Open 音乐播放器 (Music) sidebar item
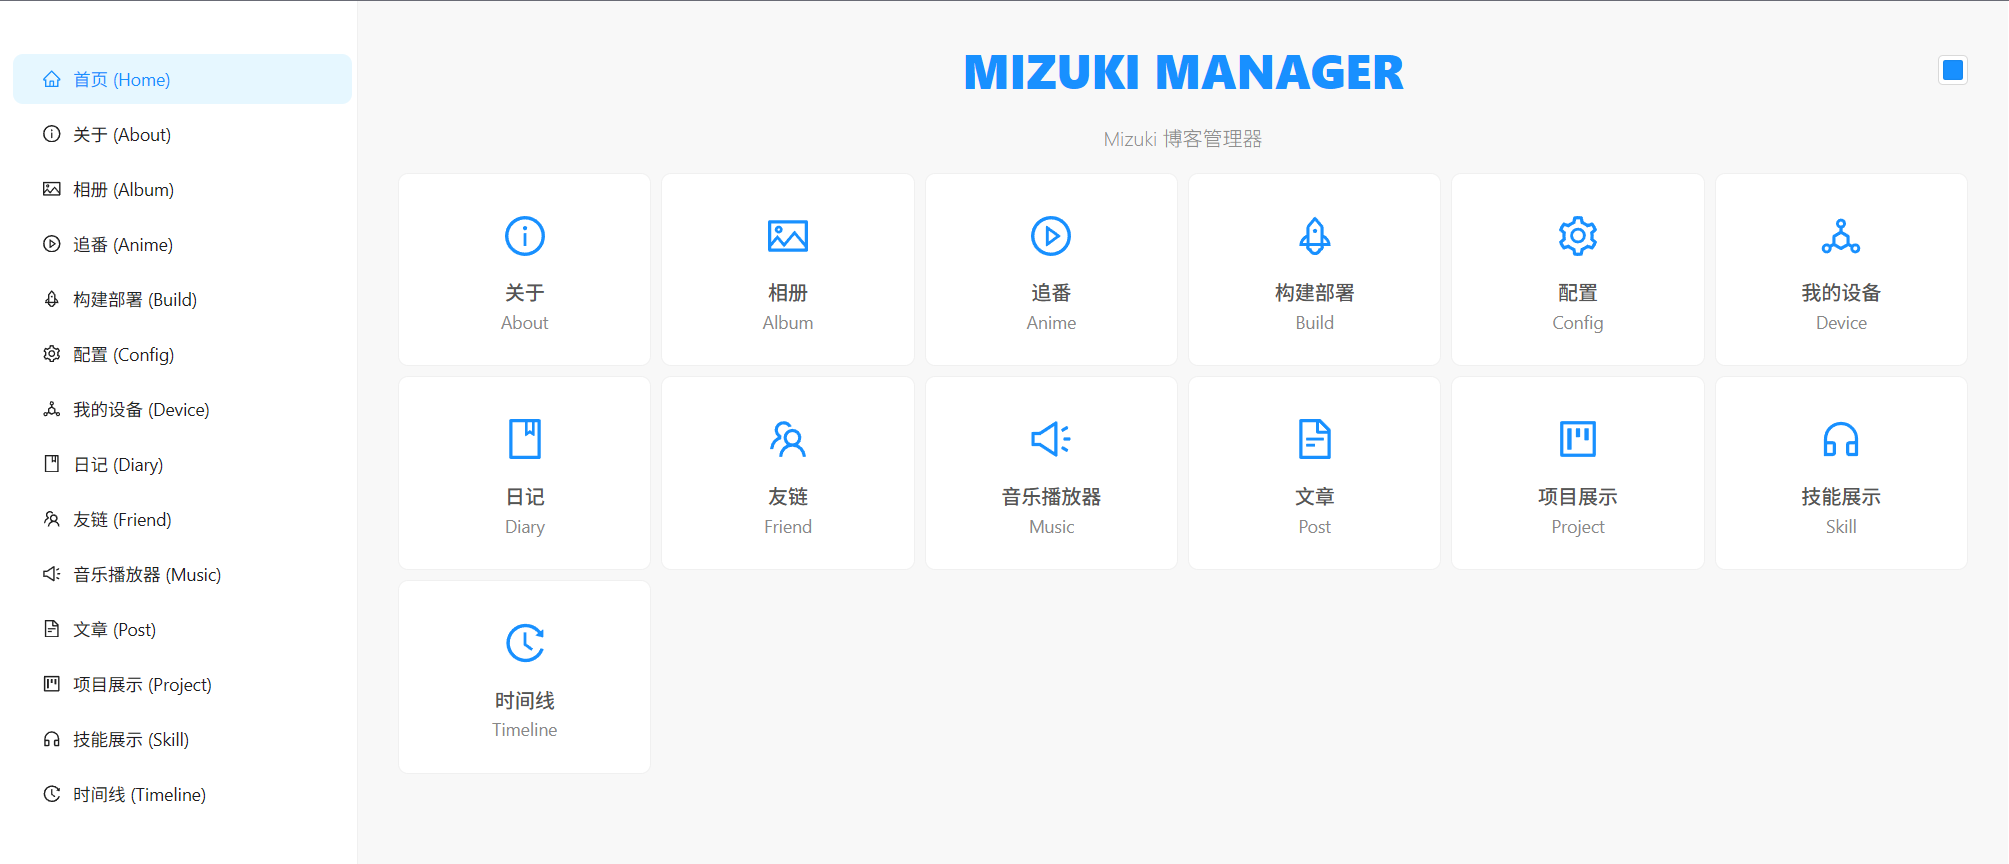Viewport: 2009px width, 864px height. point(182,574)
